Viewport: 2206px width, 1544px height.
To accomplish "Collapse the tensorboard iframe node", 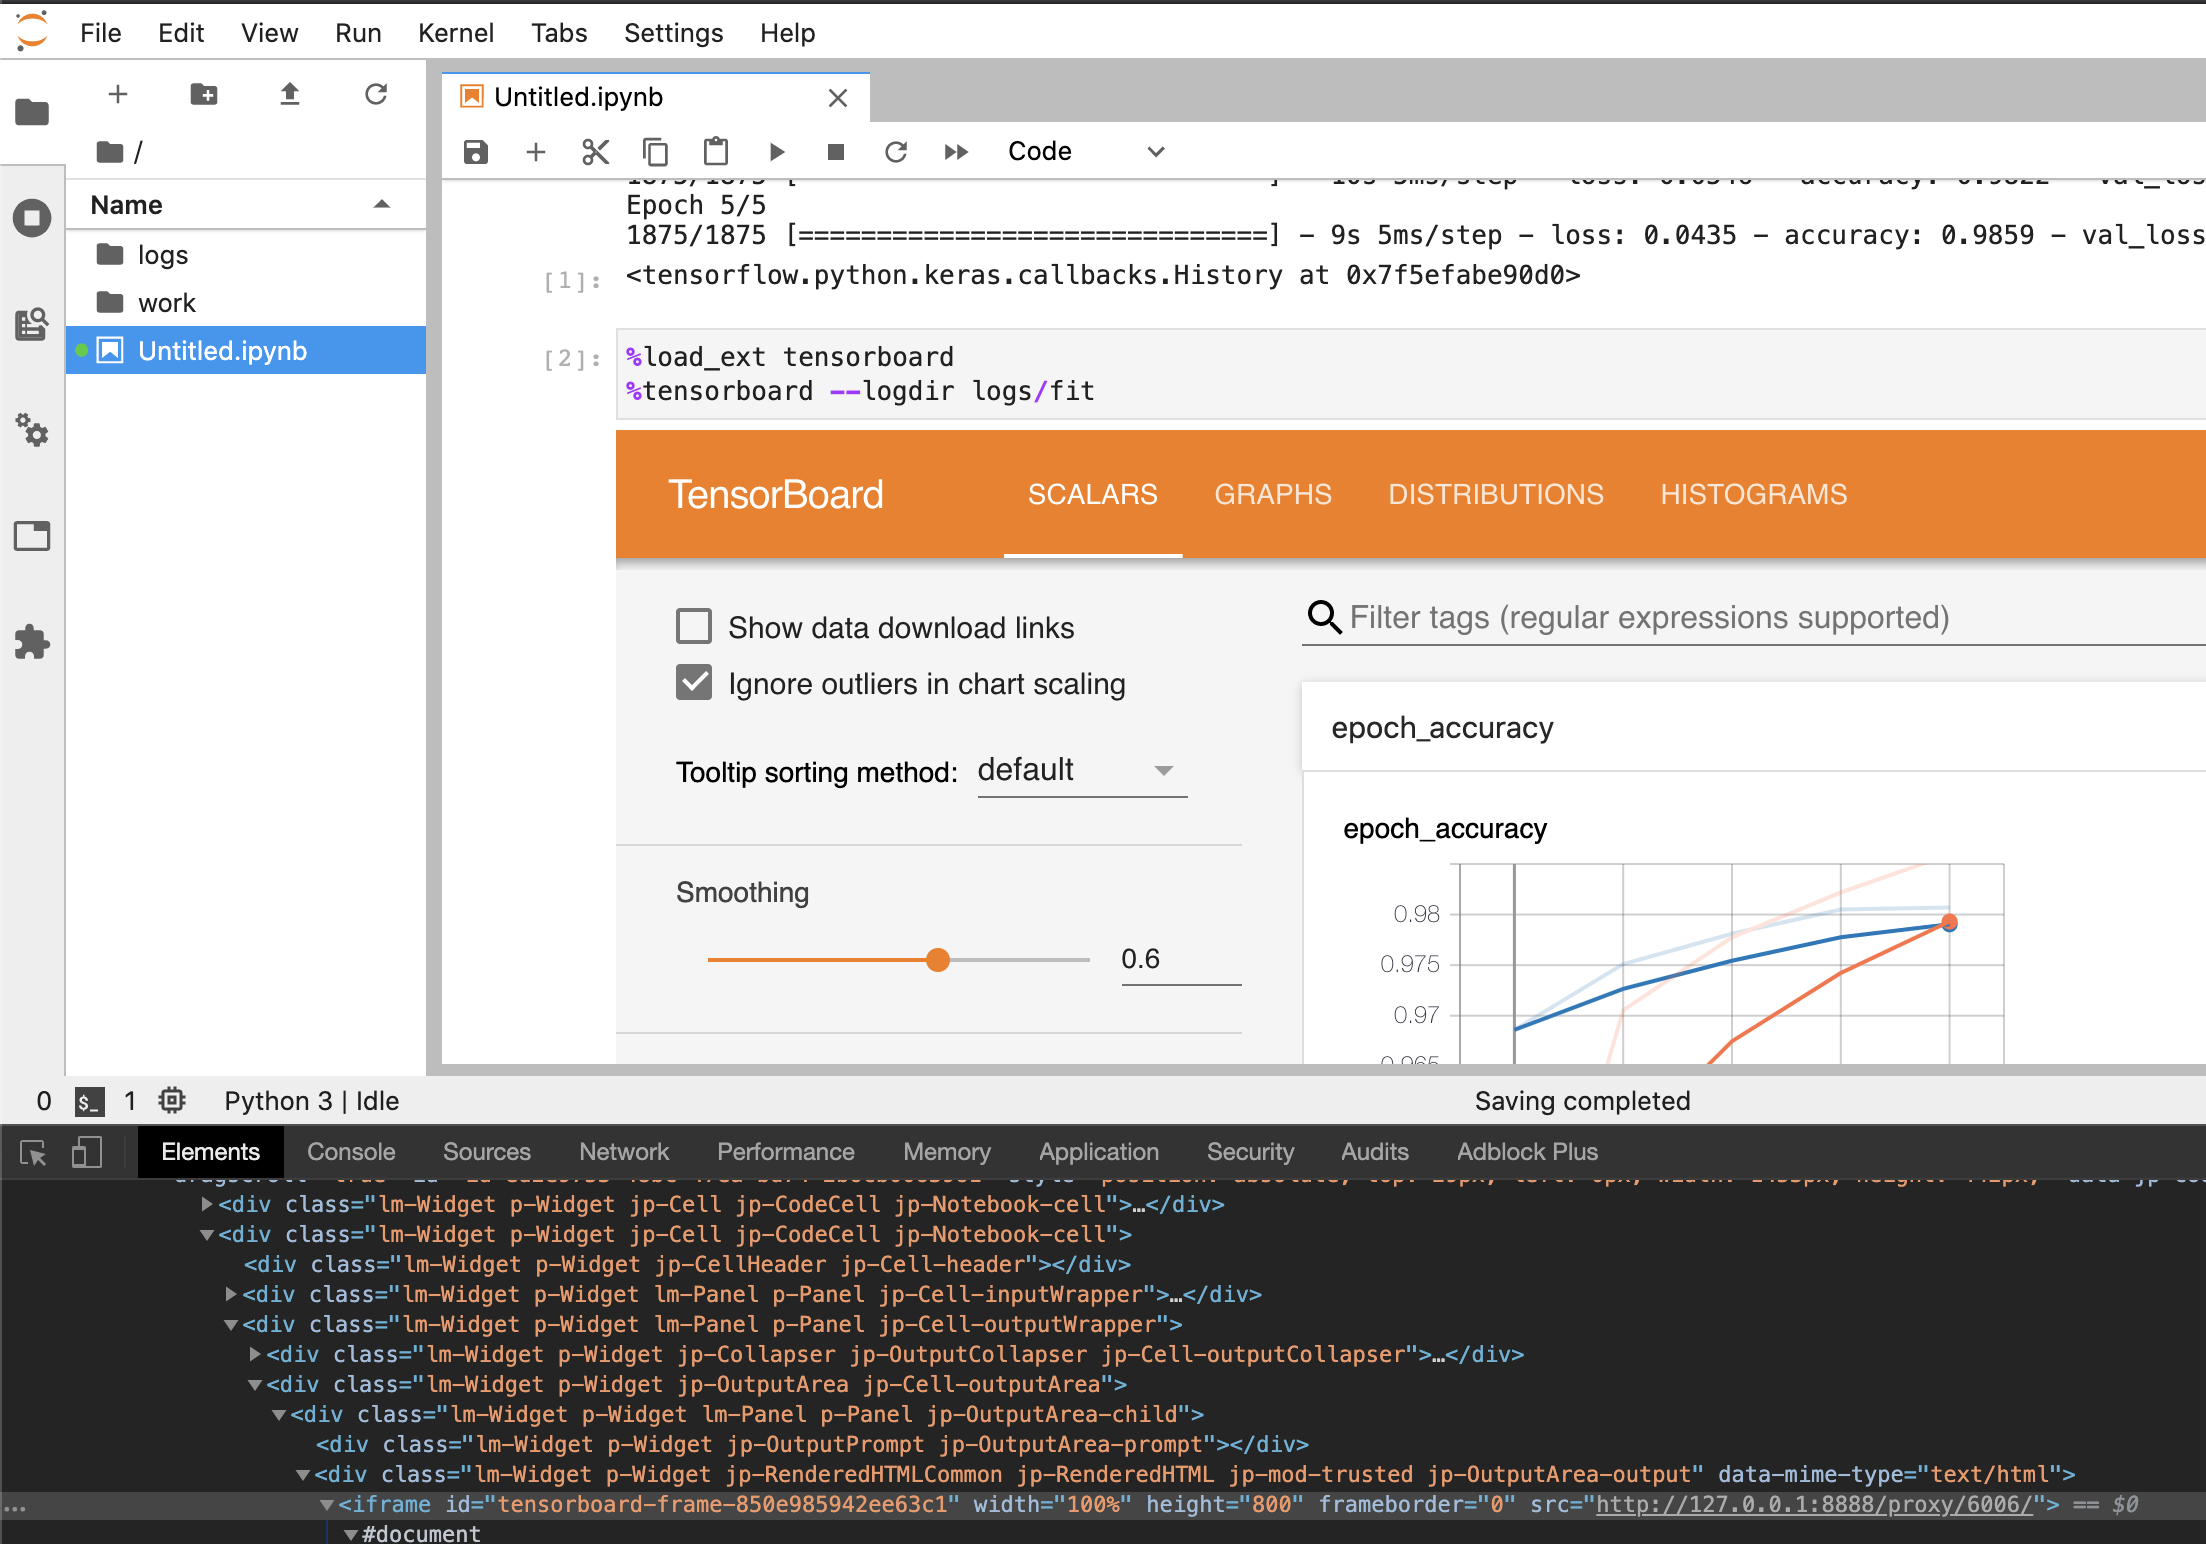I will point(327,1504).
